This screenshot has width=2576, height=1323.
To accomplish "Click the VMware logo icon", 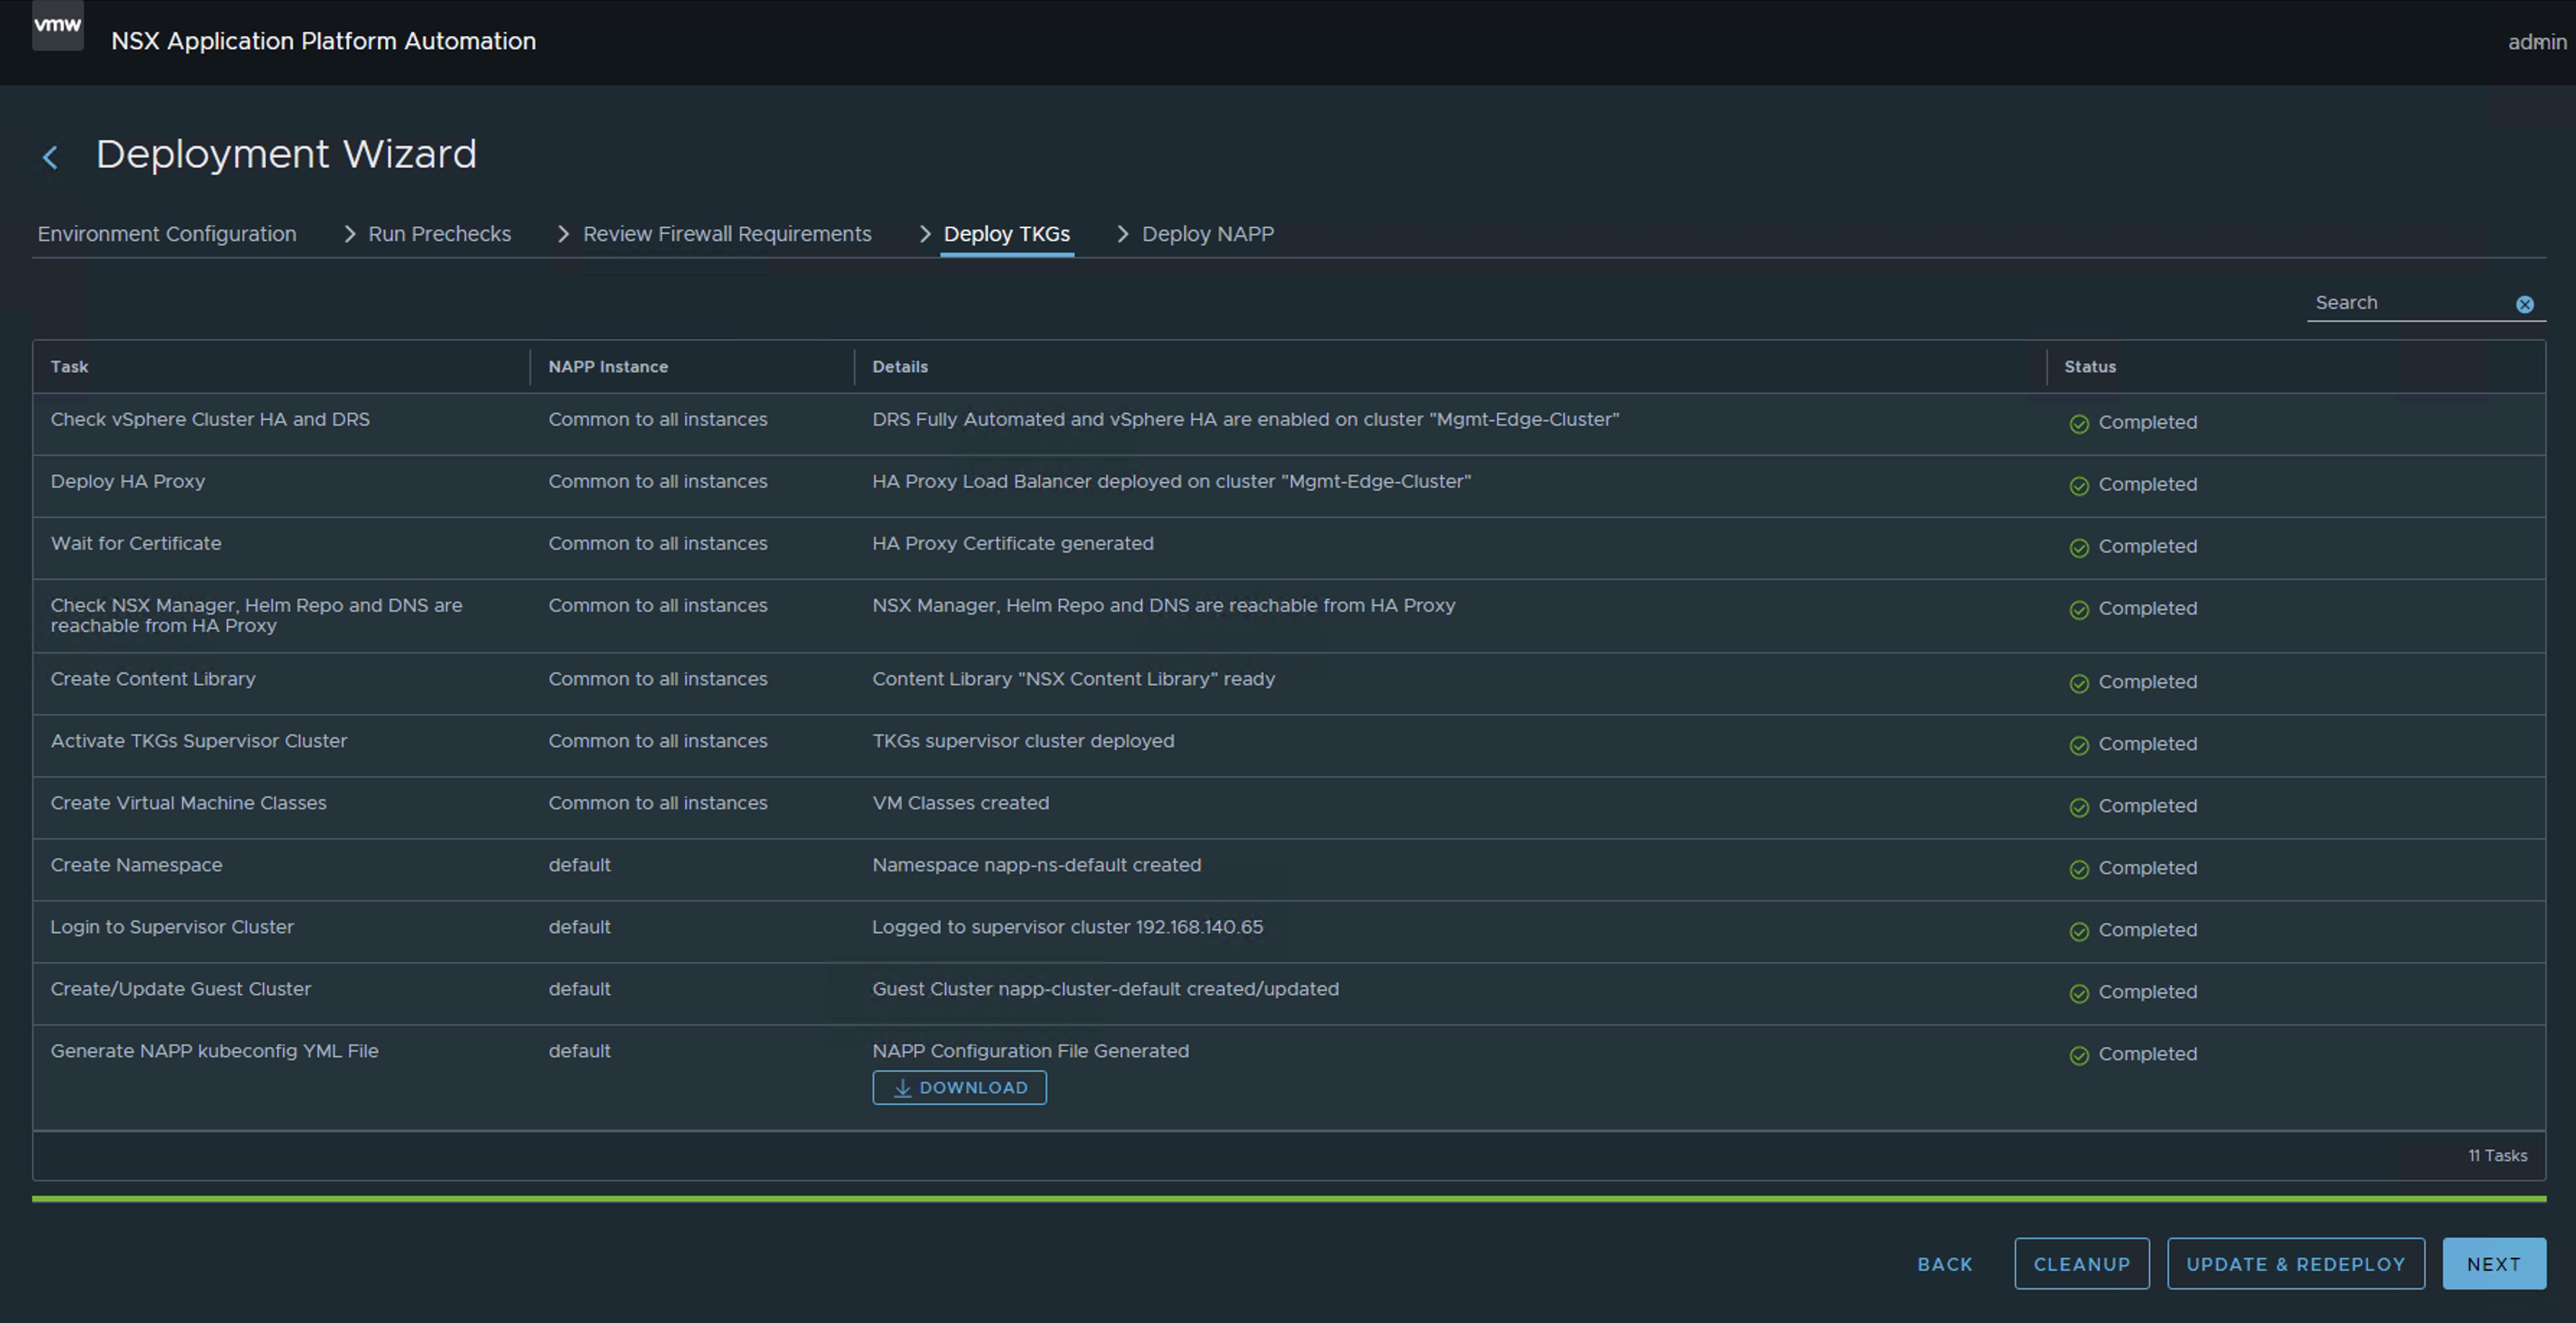I will [x=57, y=26].
